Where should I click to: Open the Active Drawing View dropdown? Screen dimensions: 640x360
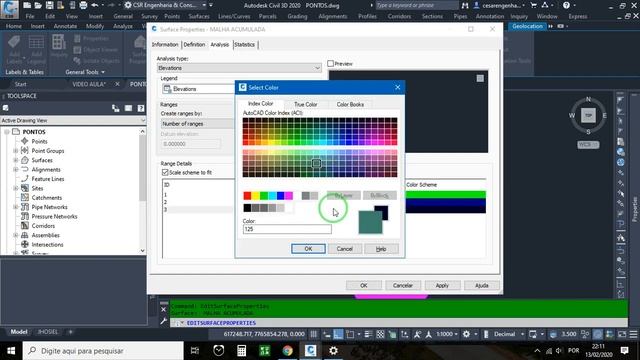(x=73, y=120)
